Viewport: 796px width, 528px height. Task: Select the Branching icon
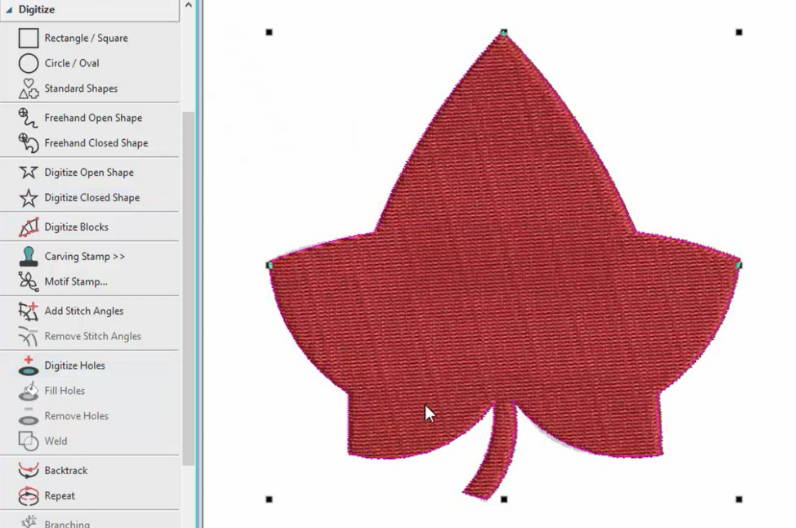(x=28, y=522)
